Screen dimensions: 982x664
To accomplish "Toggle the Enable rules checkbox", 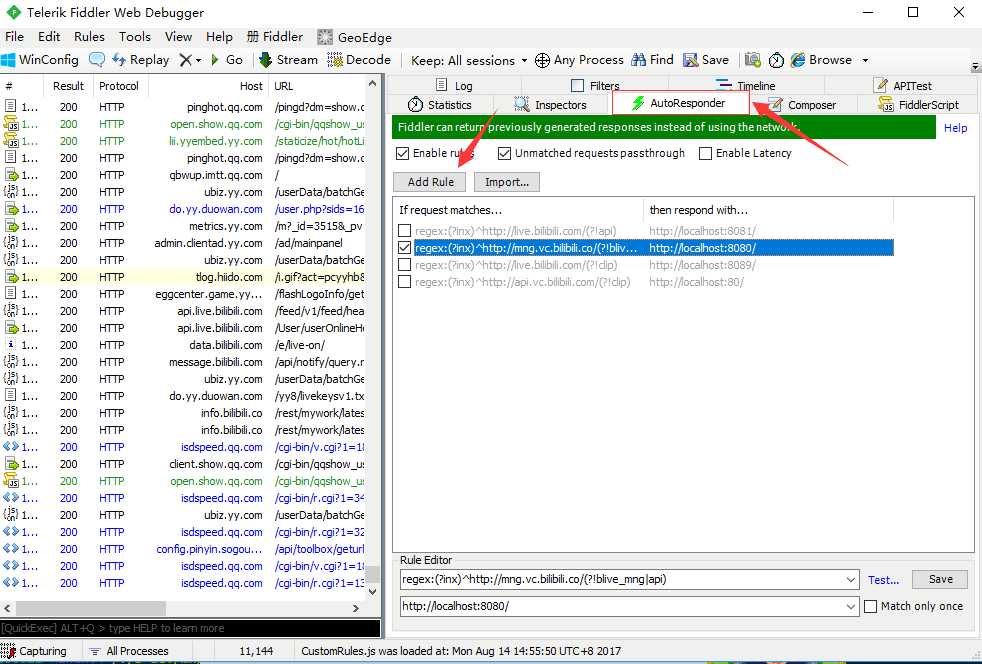I will [403, 153].
